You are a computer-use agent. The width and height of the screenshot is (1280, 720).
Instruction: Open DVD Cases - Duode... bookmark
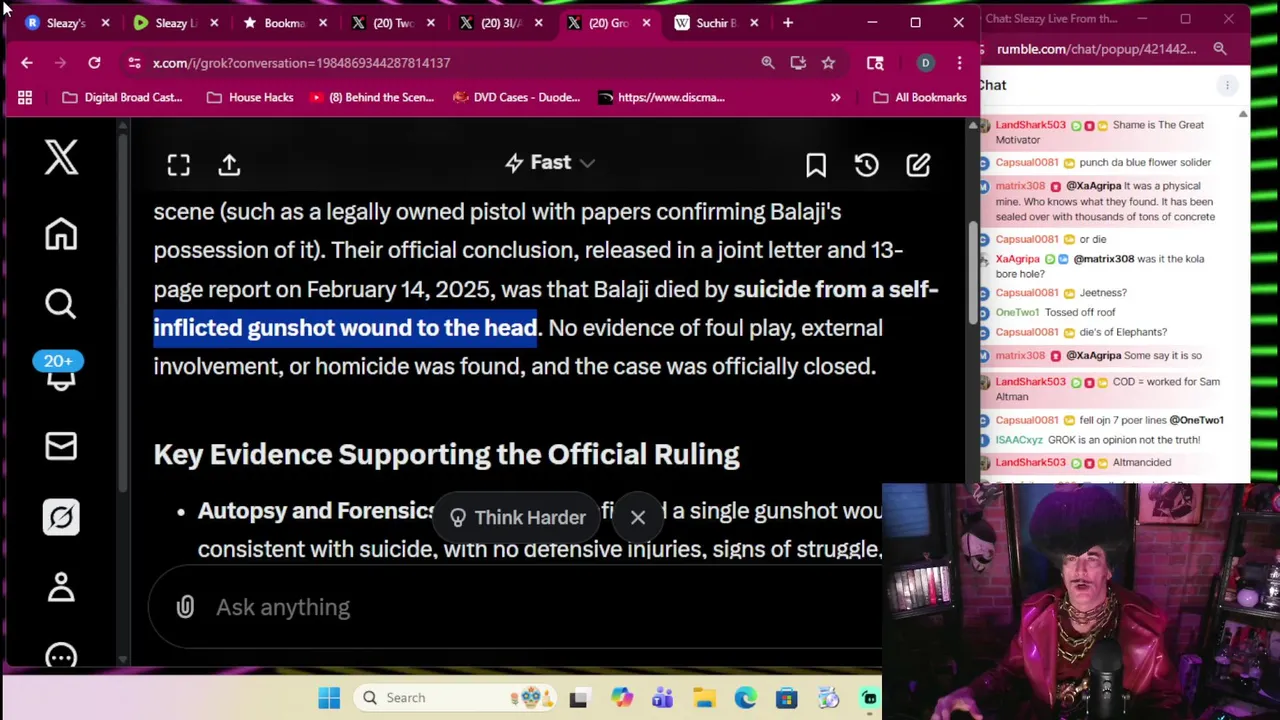click(516, 97)
